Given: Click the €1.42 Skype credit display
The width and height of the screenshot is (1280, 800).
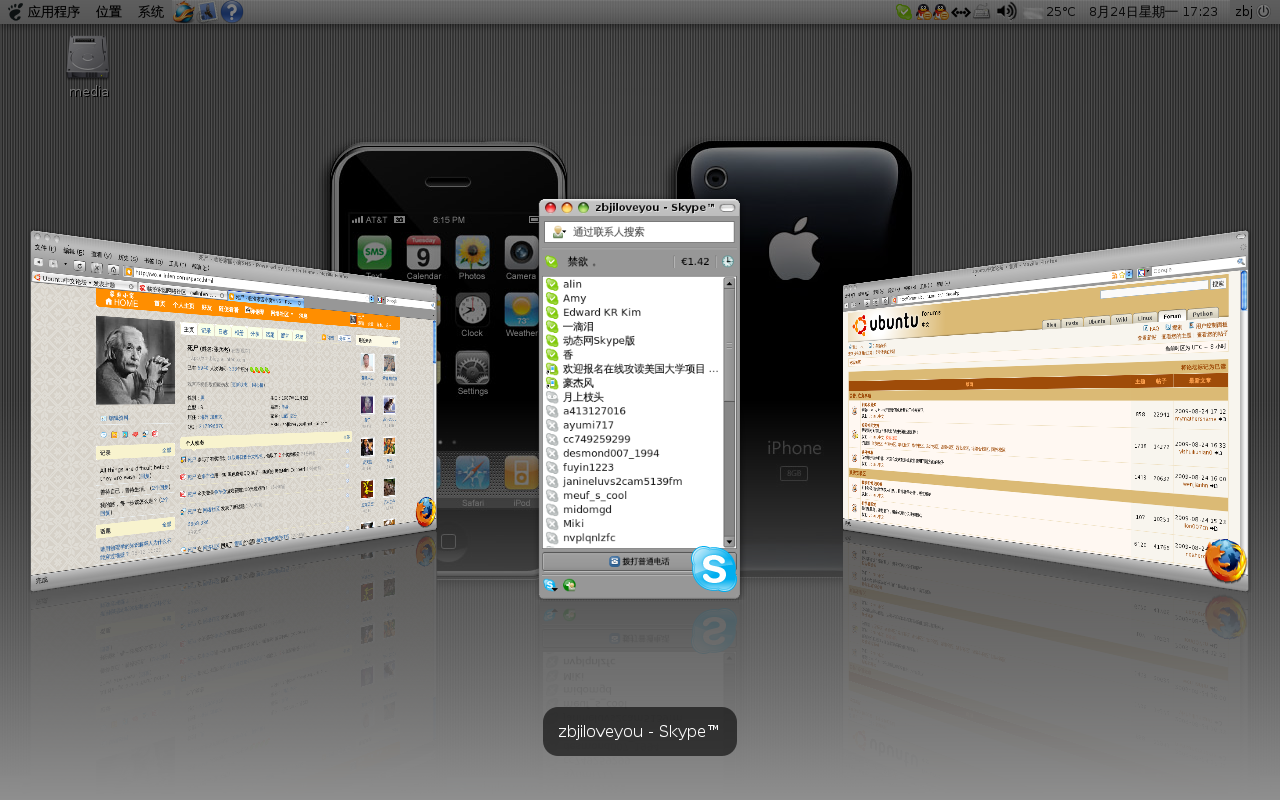Looking at the screenshot, I should click(695, 262).
